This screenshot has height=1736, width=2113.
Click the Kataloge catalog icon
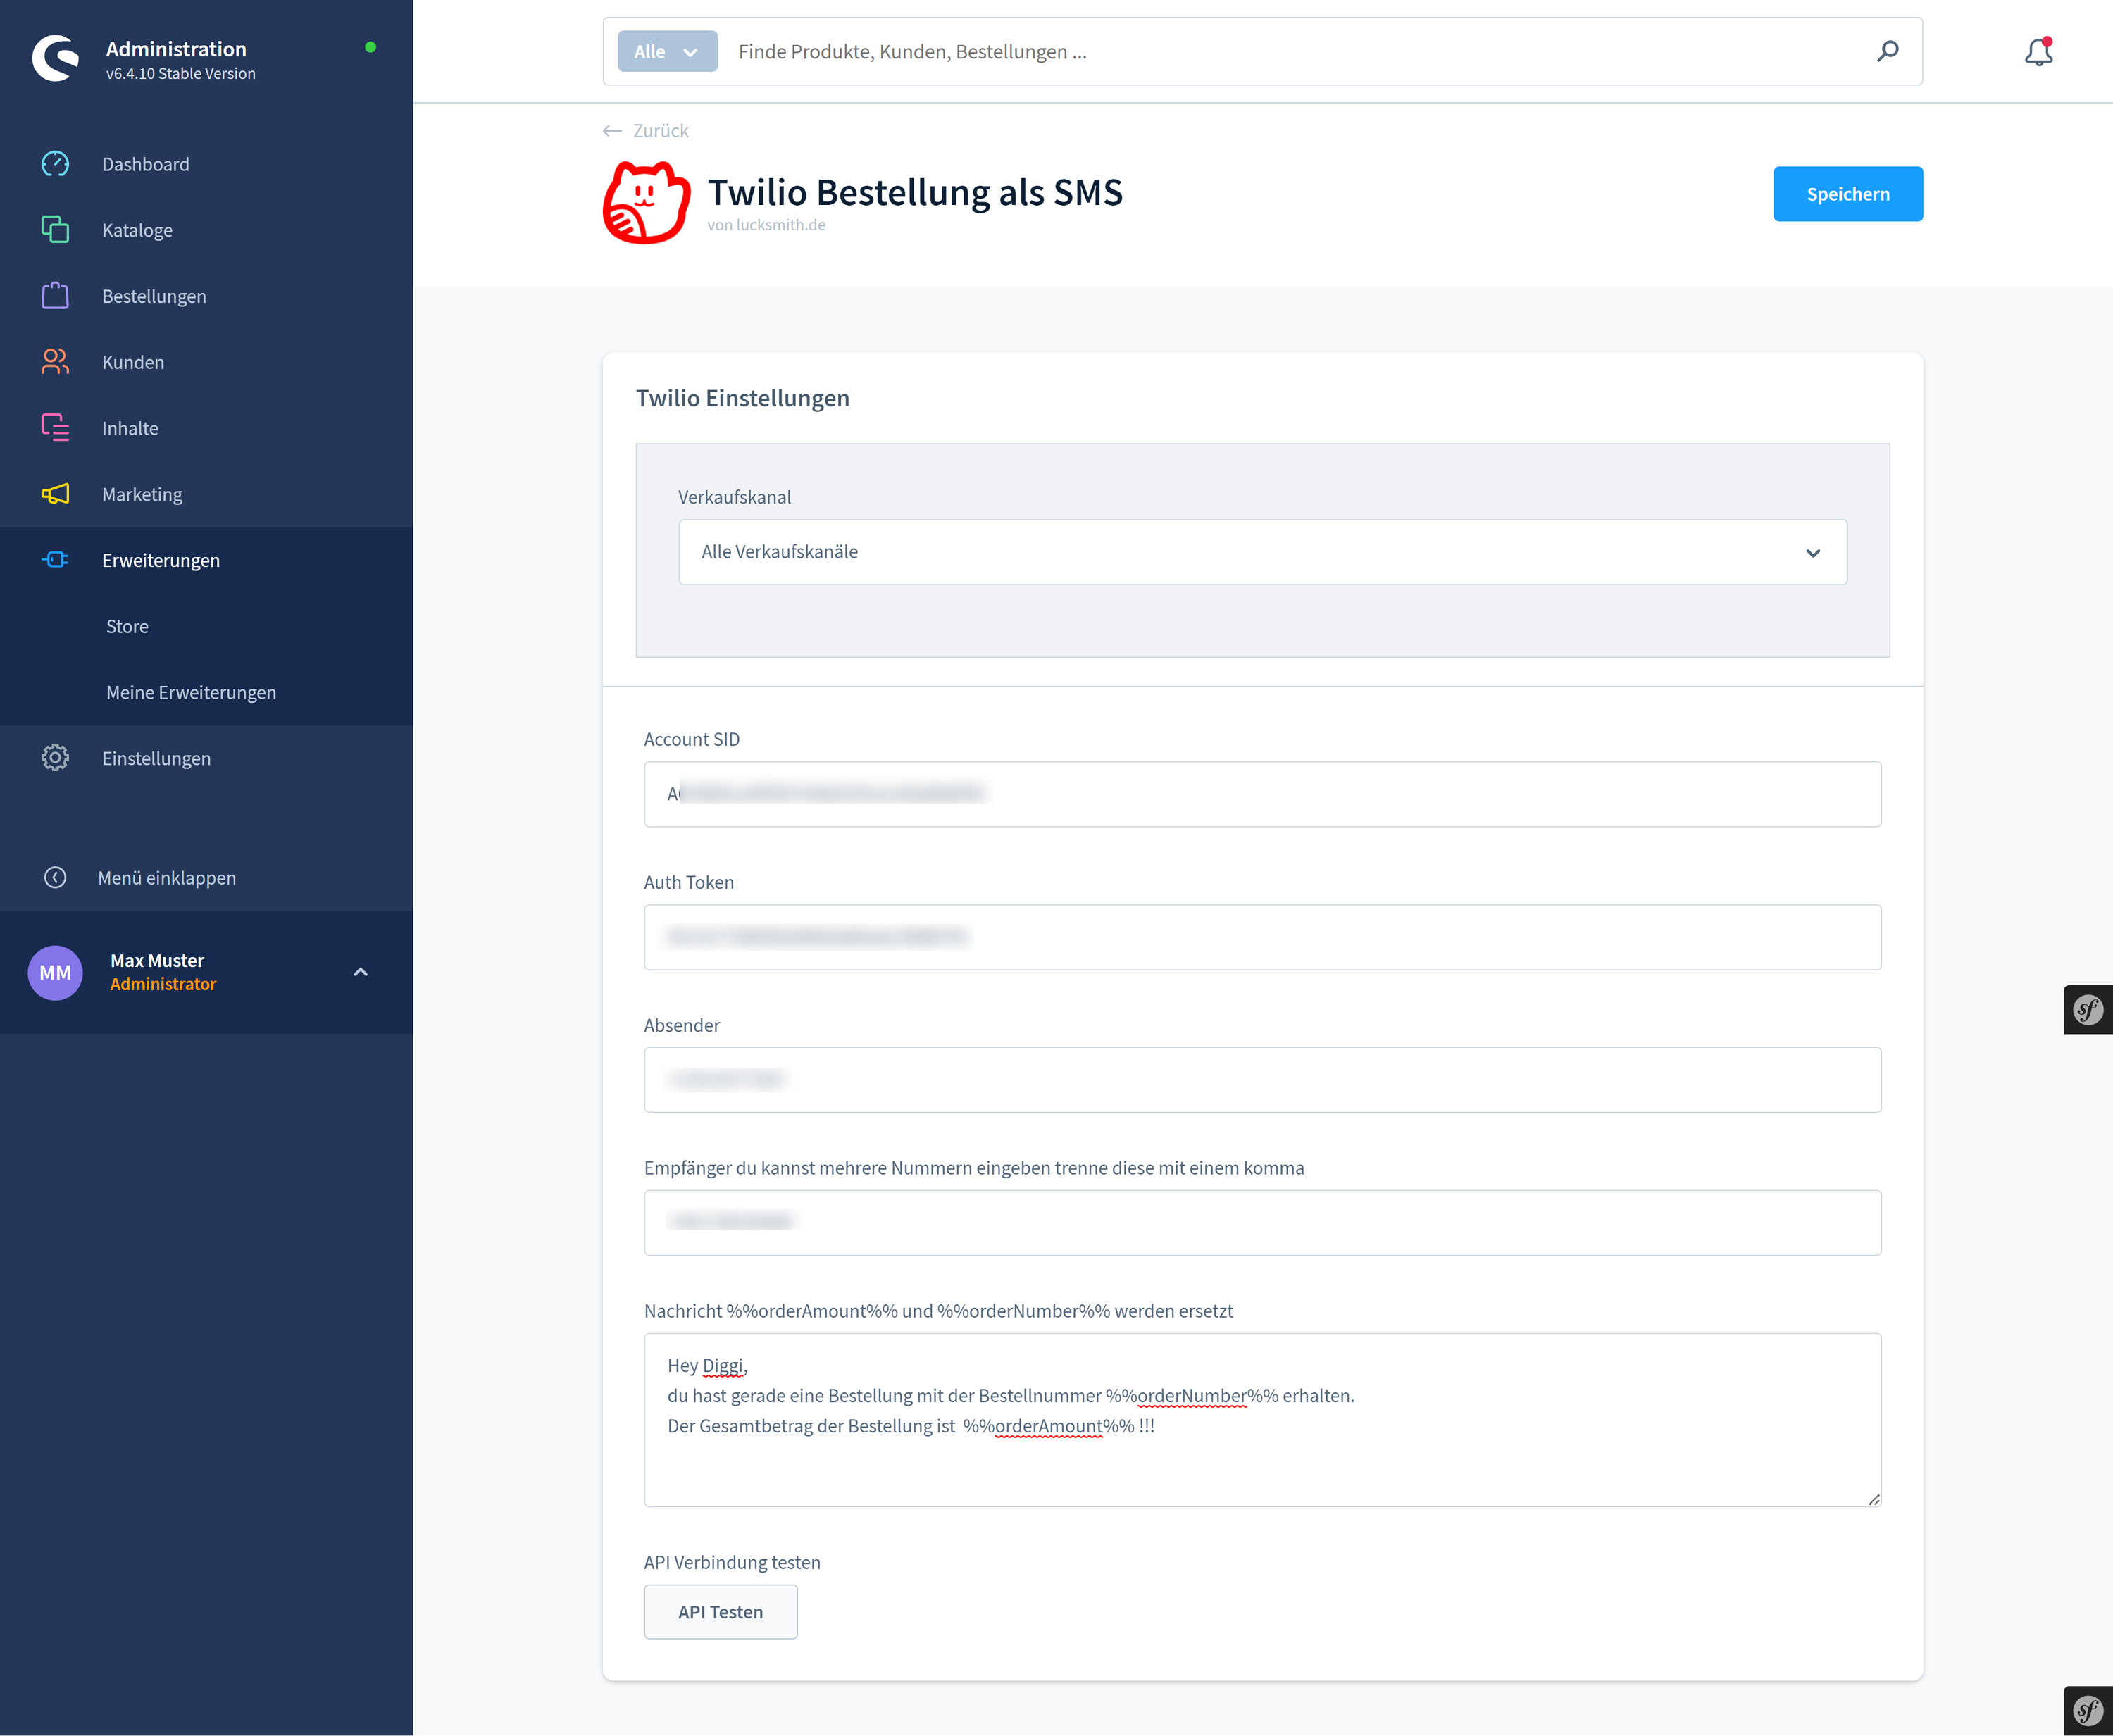(55, 230)
